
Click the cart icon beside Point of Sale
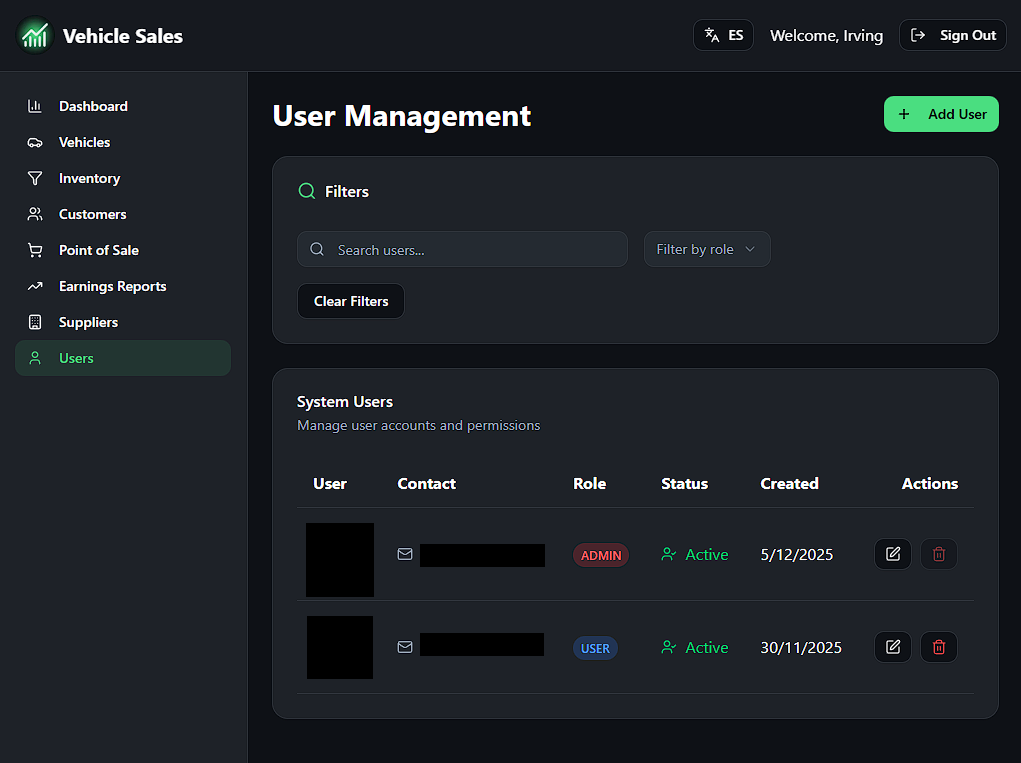[x=35, y=251]
